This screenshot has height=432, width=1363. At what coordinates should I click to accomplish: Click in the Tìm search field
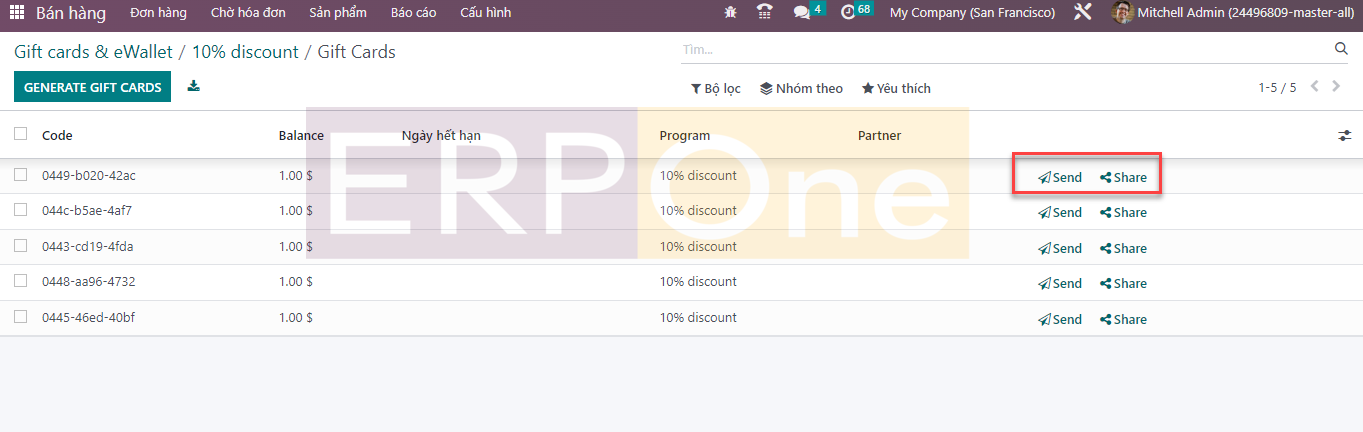point(1000,49)
